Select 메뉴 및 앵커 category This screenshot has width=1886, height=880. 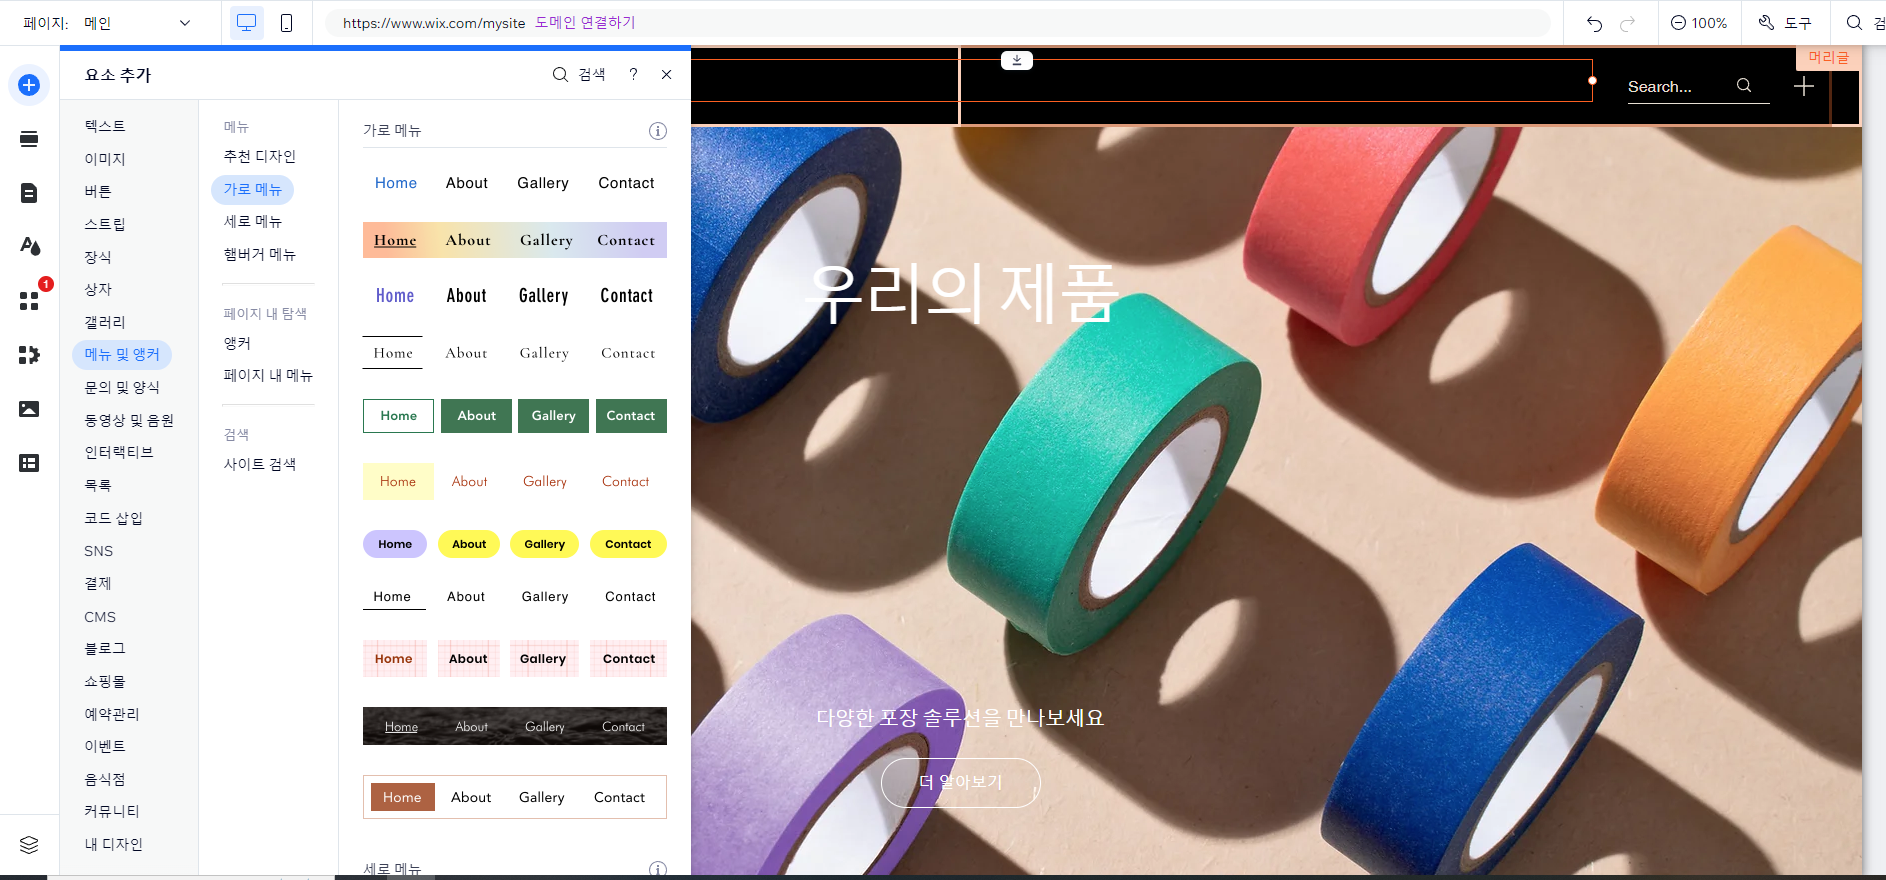[x=122, y=355]
